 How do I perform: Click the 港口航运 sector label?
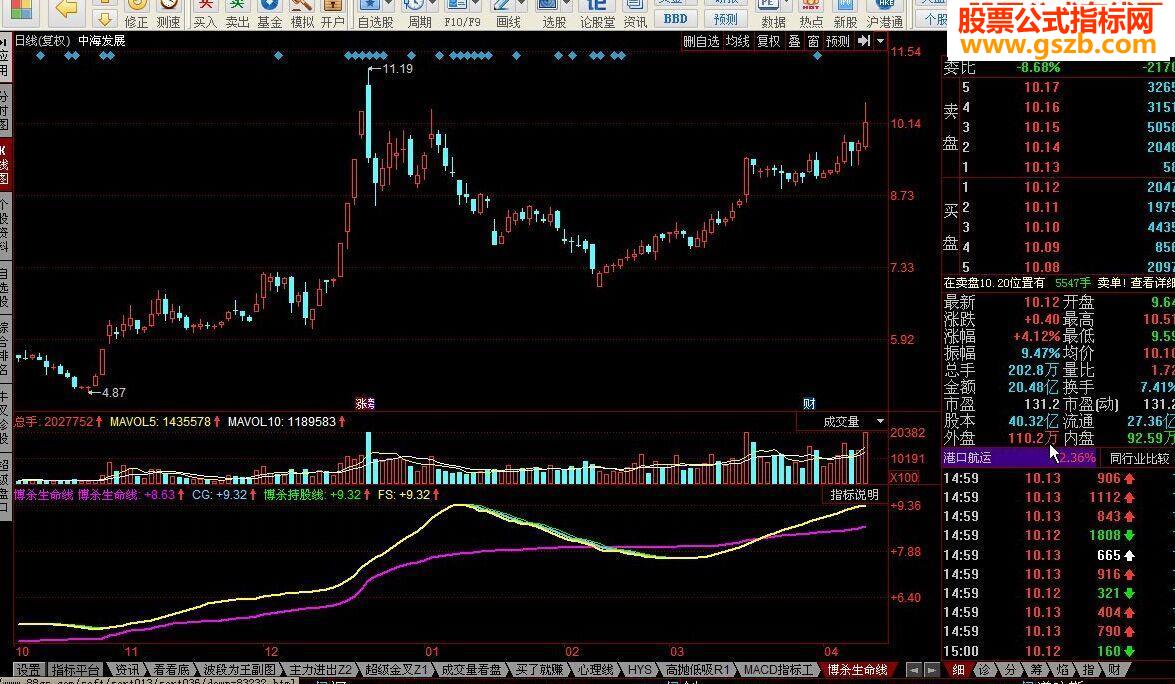[x=967, y=458]
